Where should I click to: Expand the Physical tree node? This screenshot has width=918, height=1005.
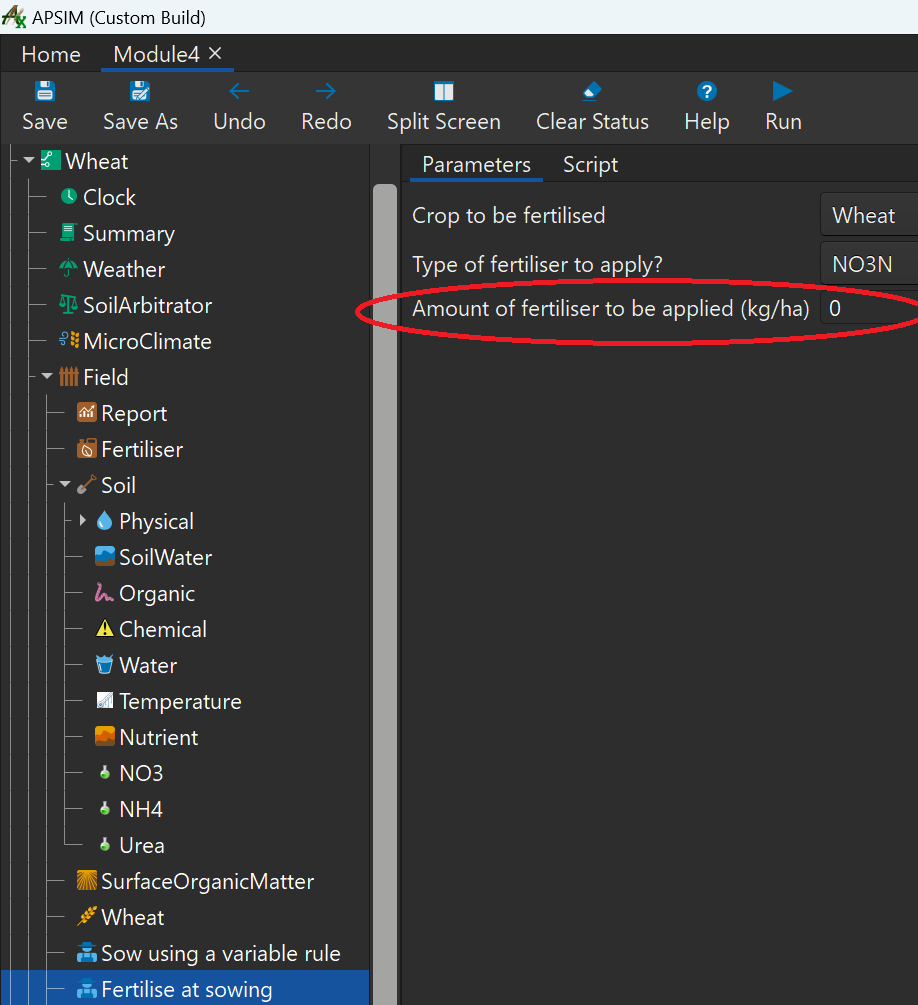83,520
